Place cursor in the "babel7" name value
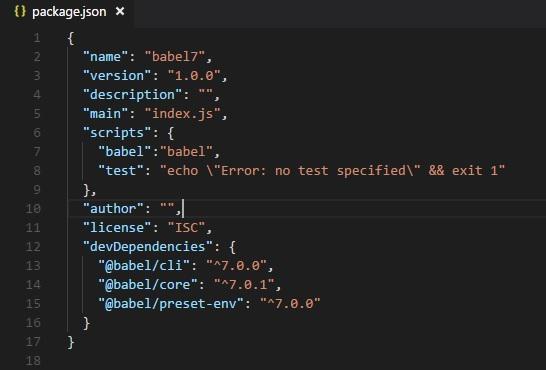The height and width of the screenshot is (370, 546). pos(175,57)
